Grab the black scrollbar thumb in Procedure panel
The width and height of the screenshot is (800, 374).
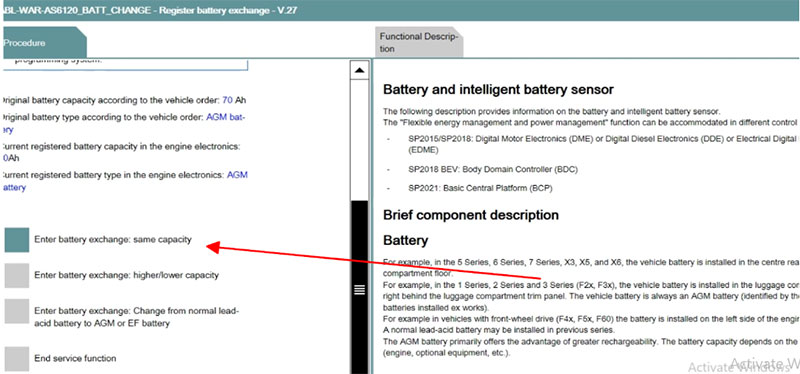coord(359,287)
